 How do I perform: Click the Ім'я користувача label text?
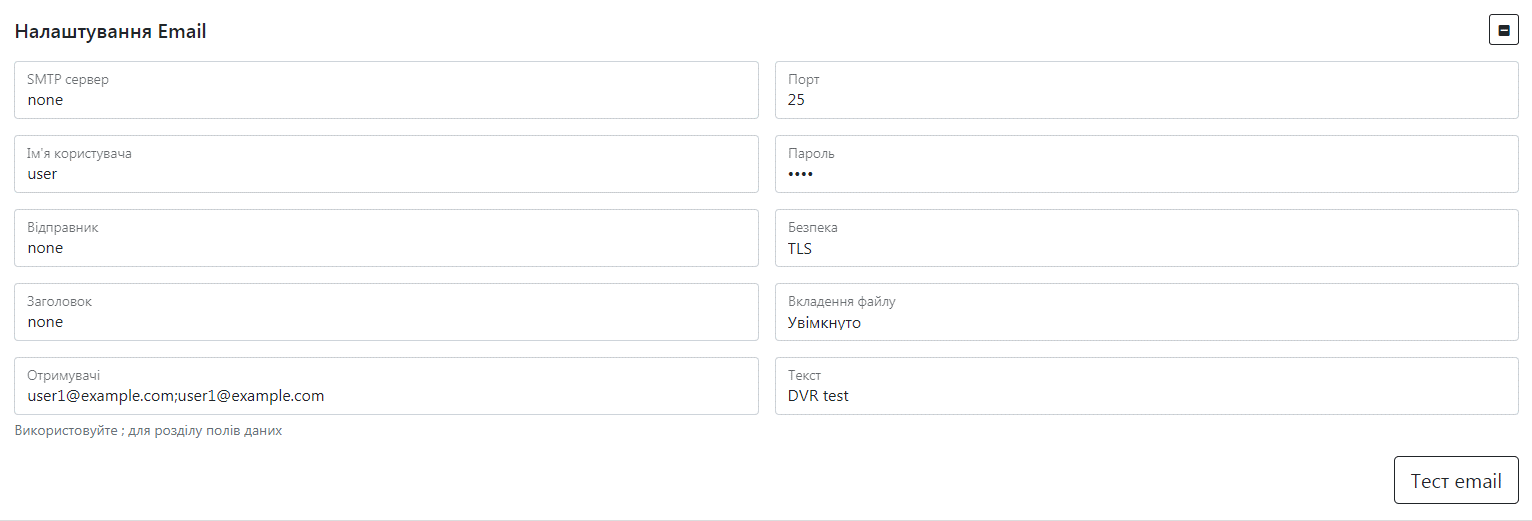(x=79, y=154)
